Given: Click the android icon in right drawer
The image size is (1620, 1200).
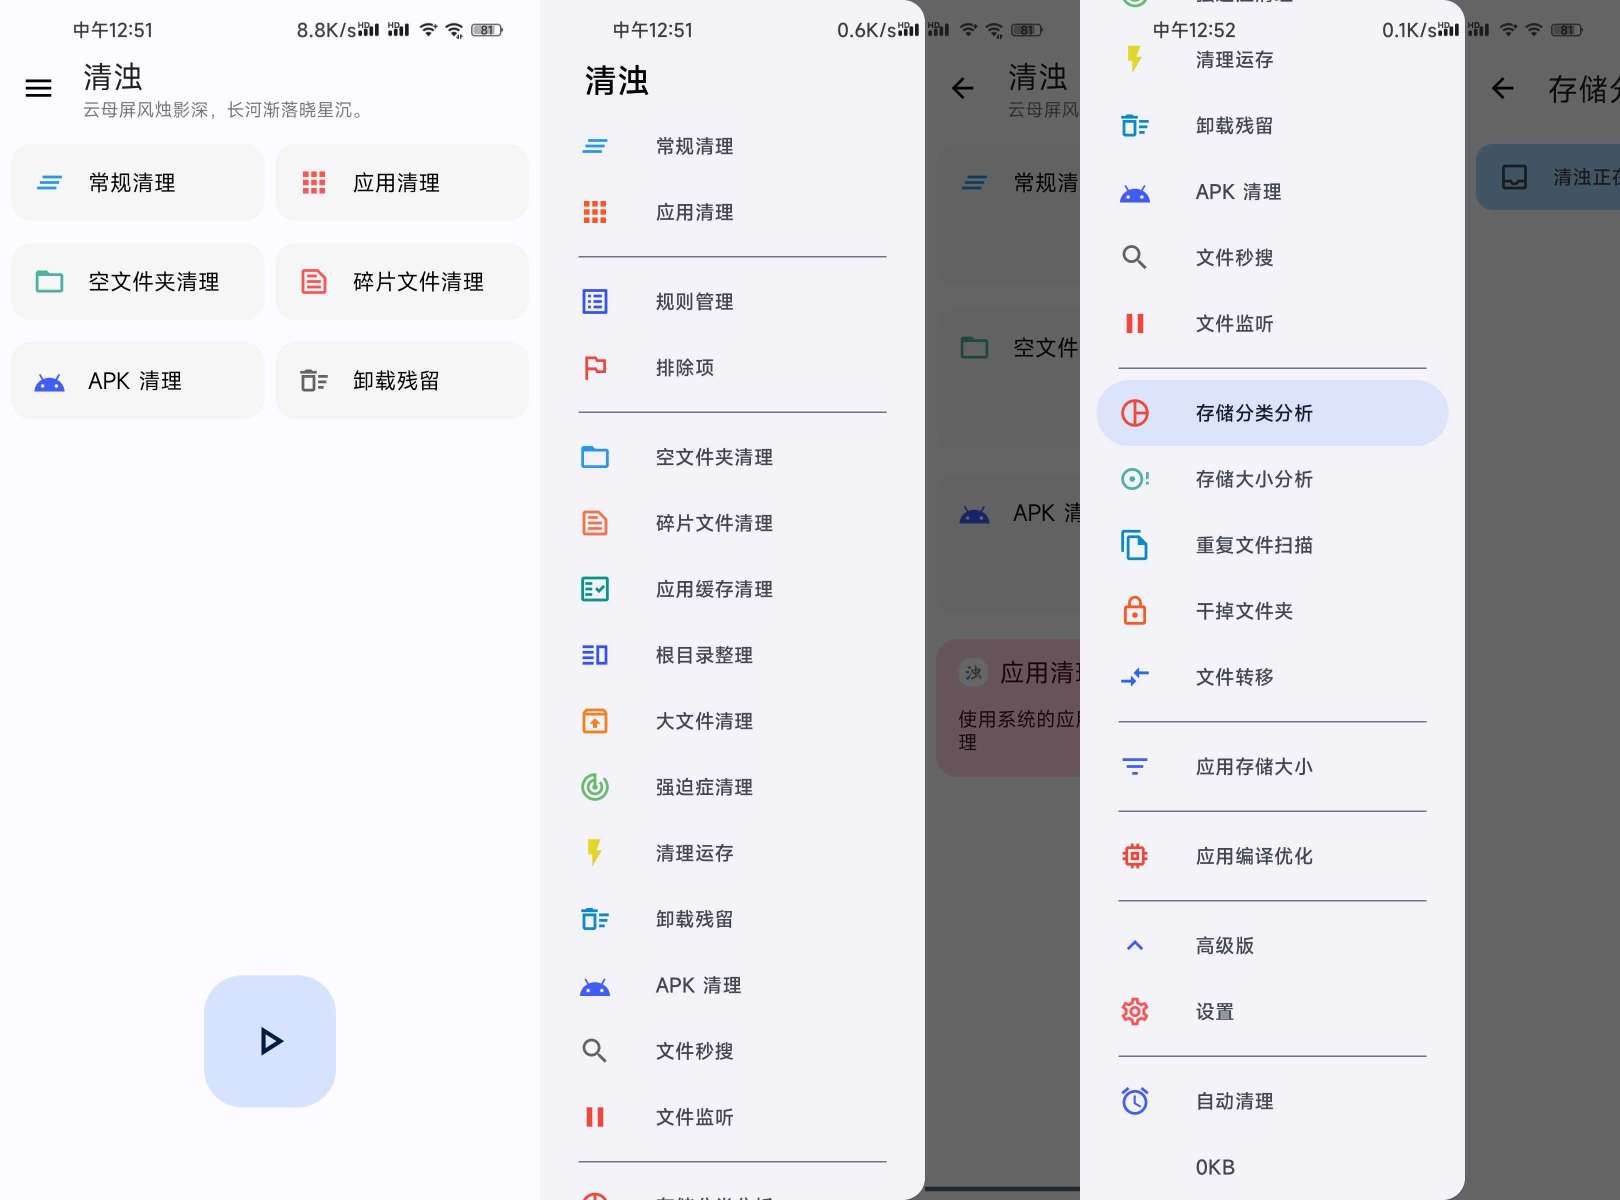Looking at the screenshot, I should click(1135, 194).
